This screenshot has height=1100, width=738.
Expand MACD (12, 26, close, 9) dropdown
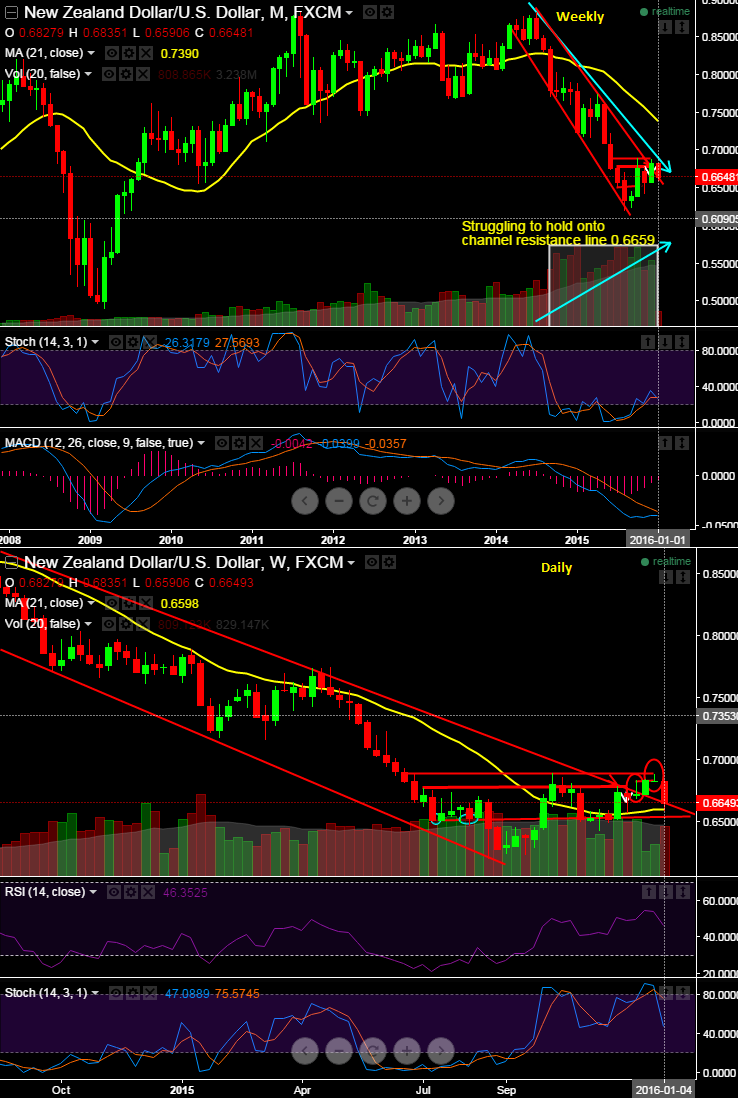(x=201, y=443)
